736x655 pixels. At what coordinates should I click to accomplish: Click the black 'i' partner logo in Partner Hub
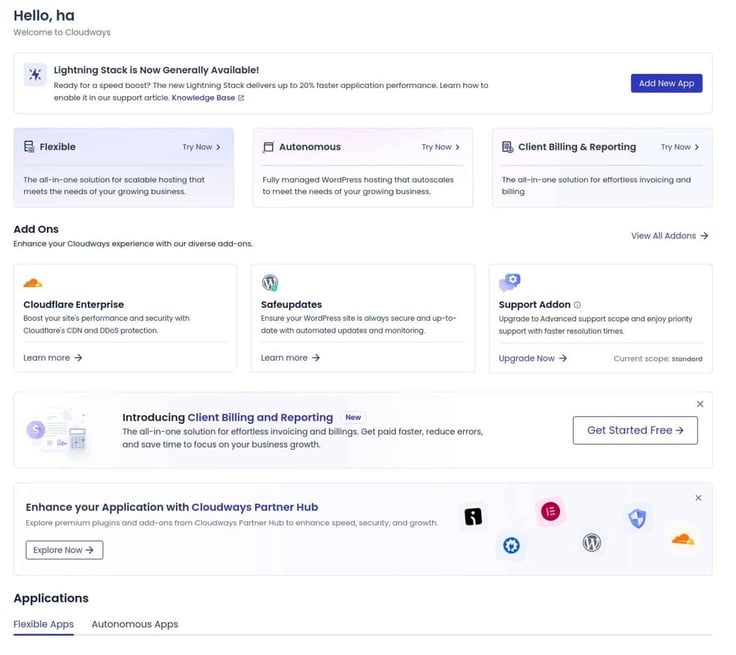473,517
